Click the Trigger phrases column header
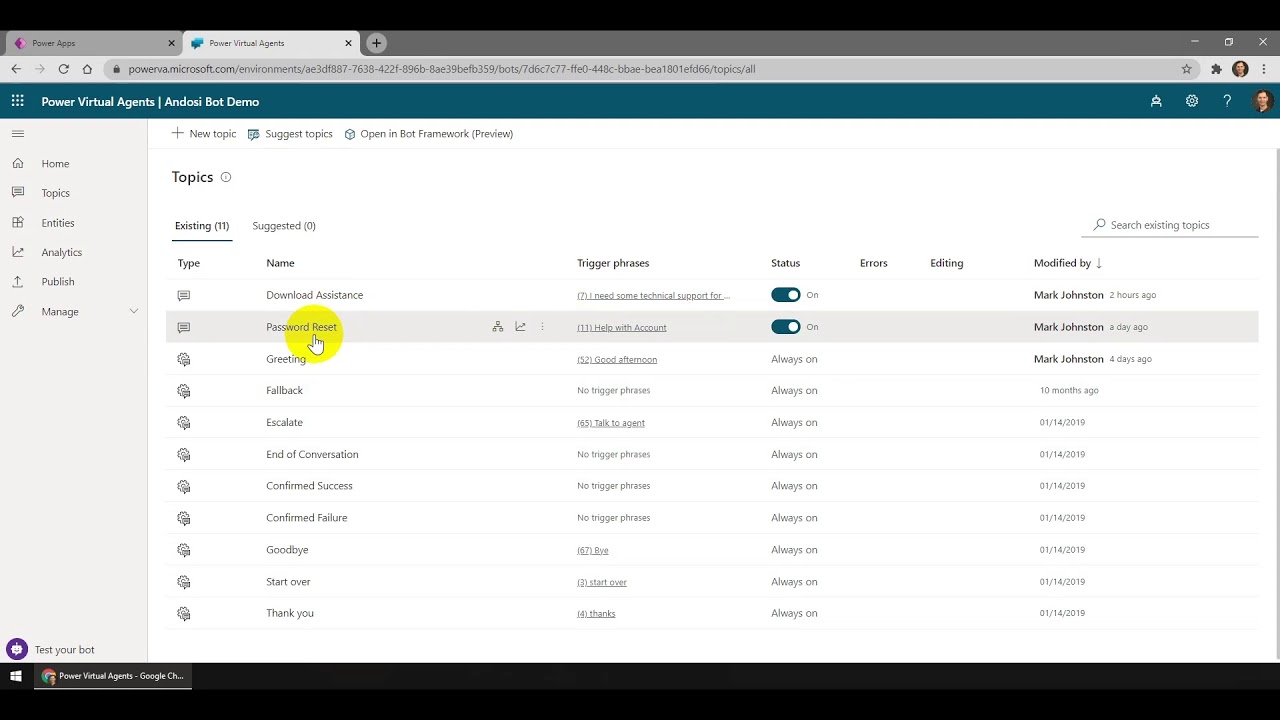The height and width of the screenshot is (720, 1280). [613, 263]
